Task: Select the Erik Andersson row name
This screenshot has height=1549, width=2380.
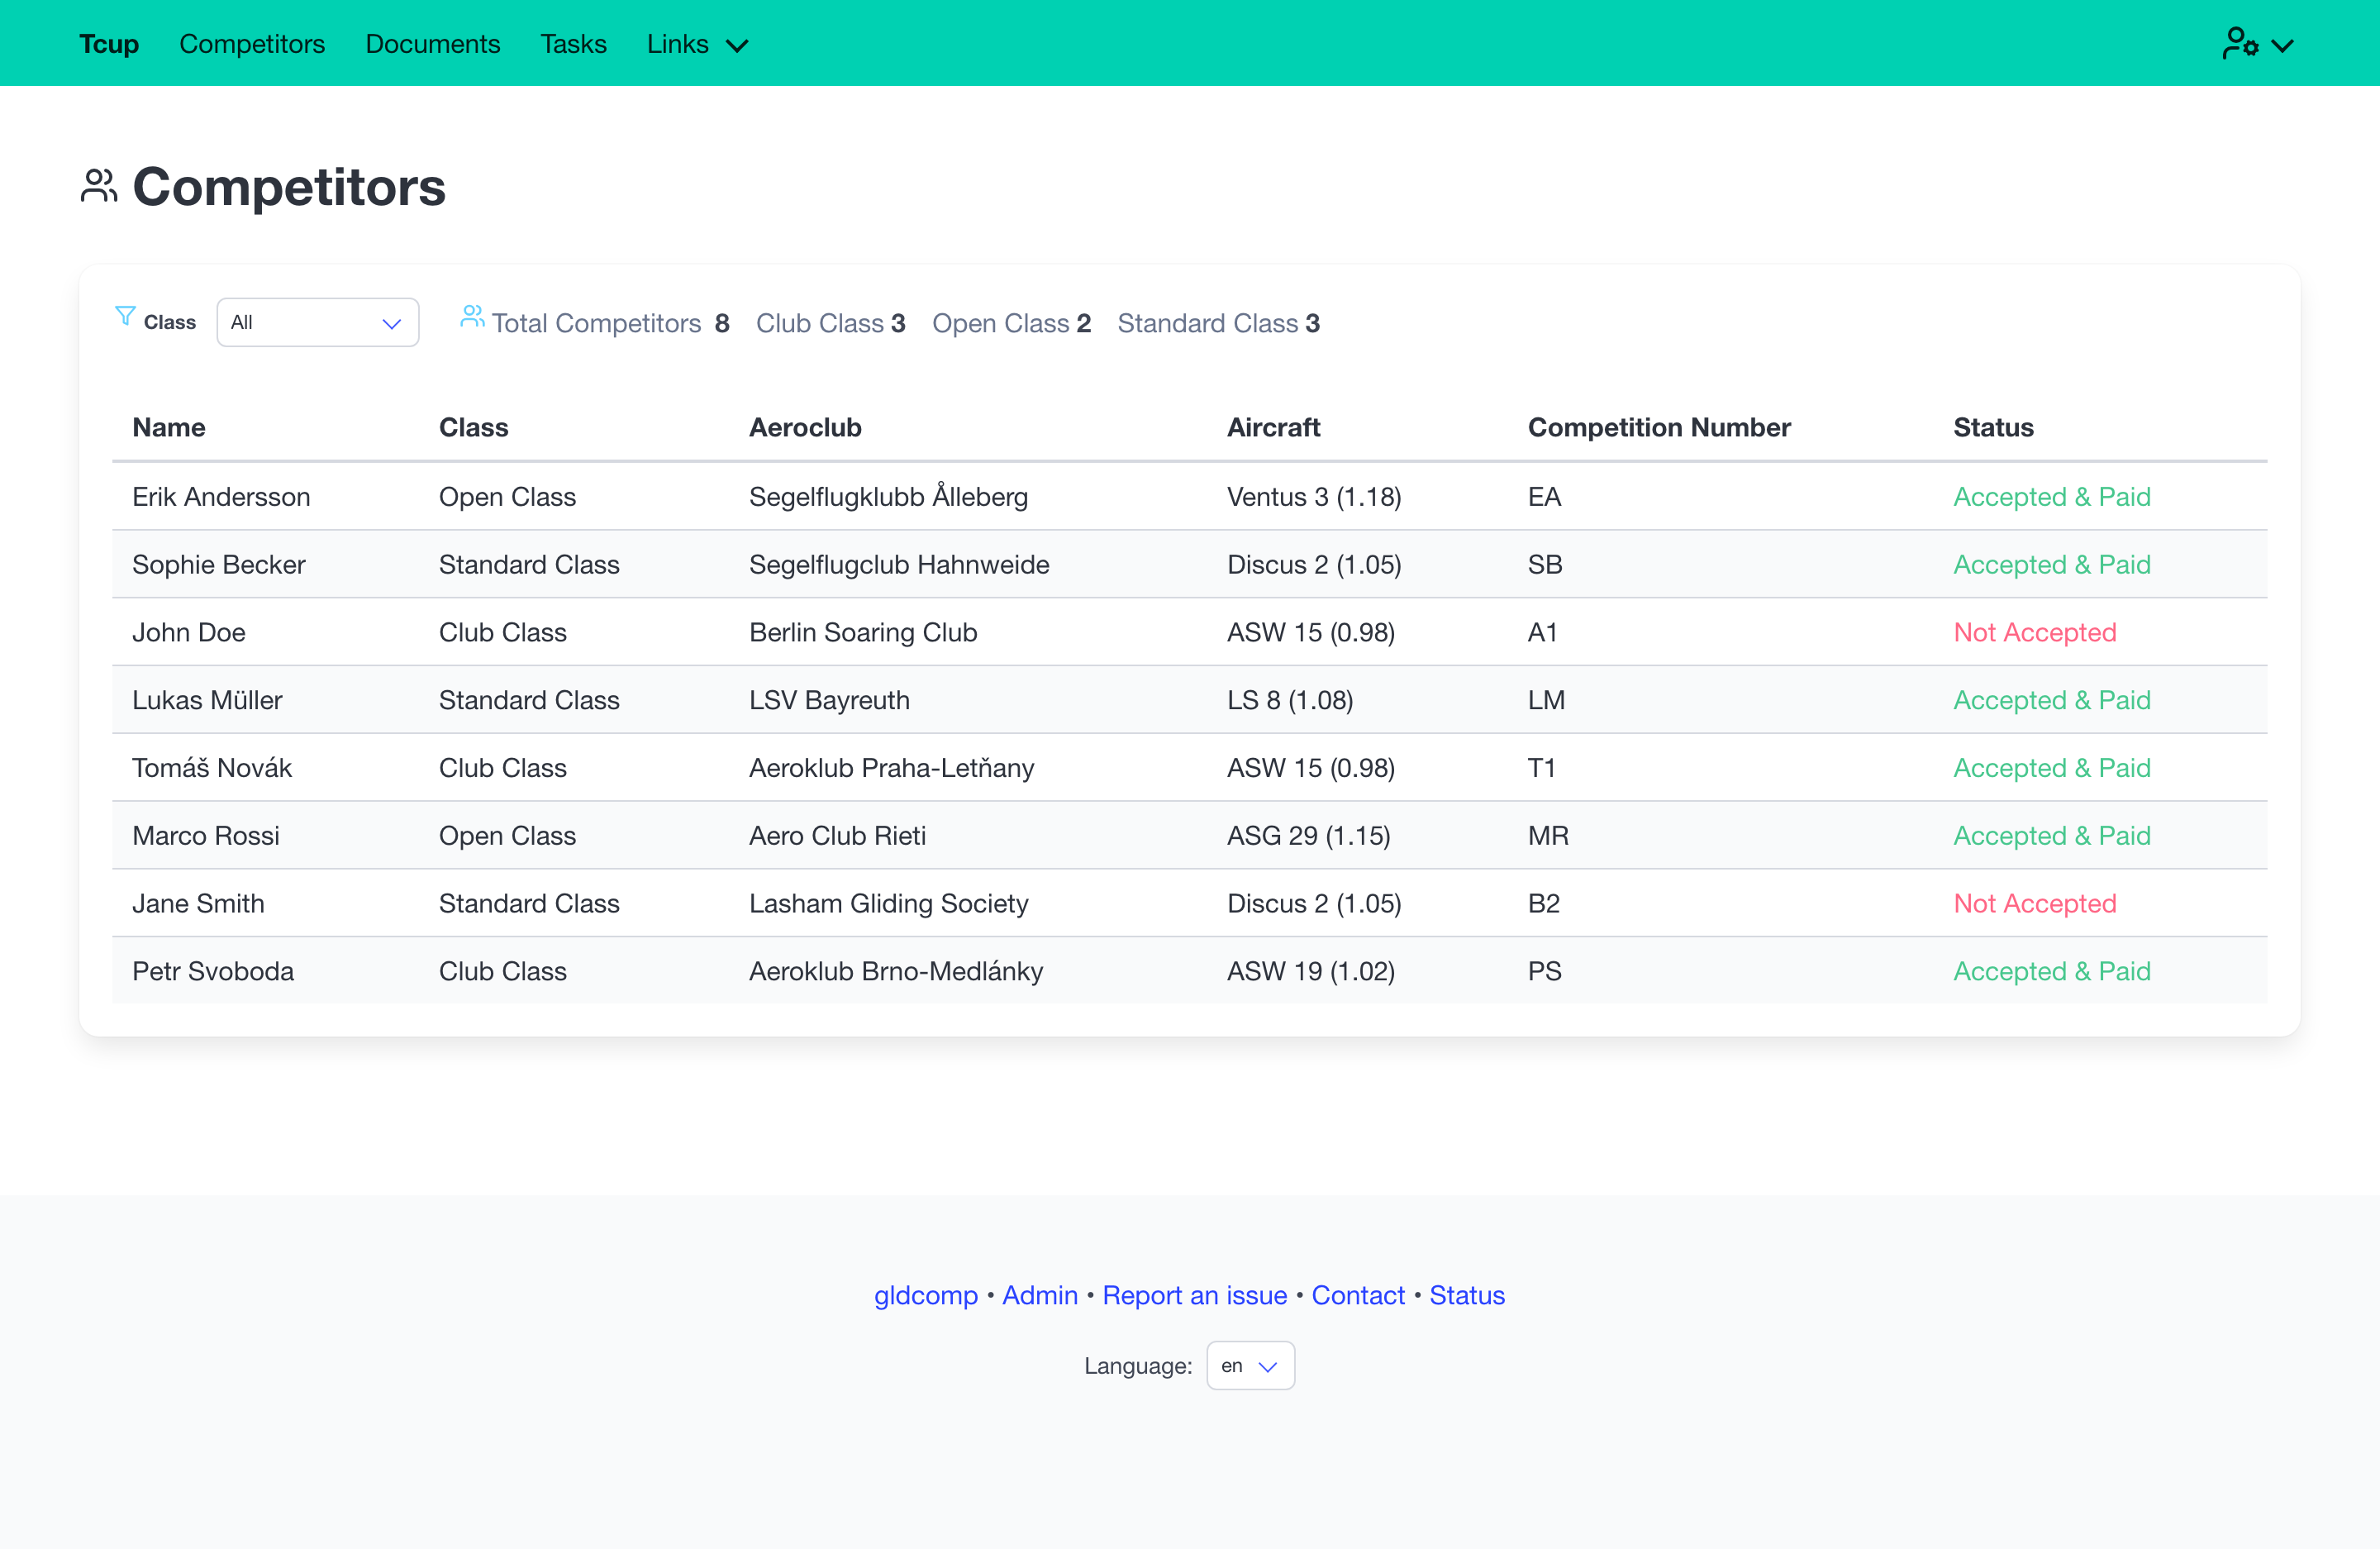Action: 221,497
